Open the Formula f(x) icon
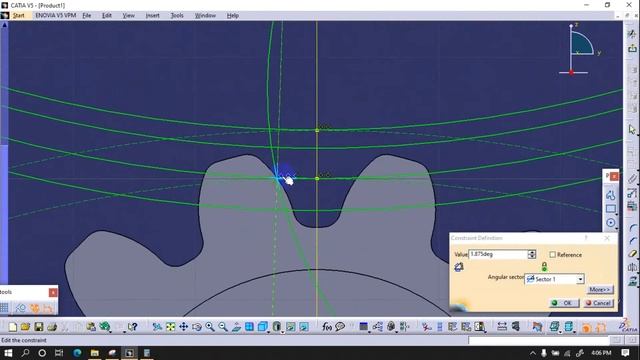The width and height of the screenshot is (640, 360). coord(327,327)
